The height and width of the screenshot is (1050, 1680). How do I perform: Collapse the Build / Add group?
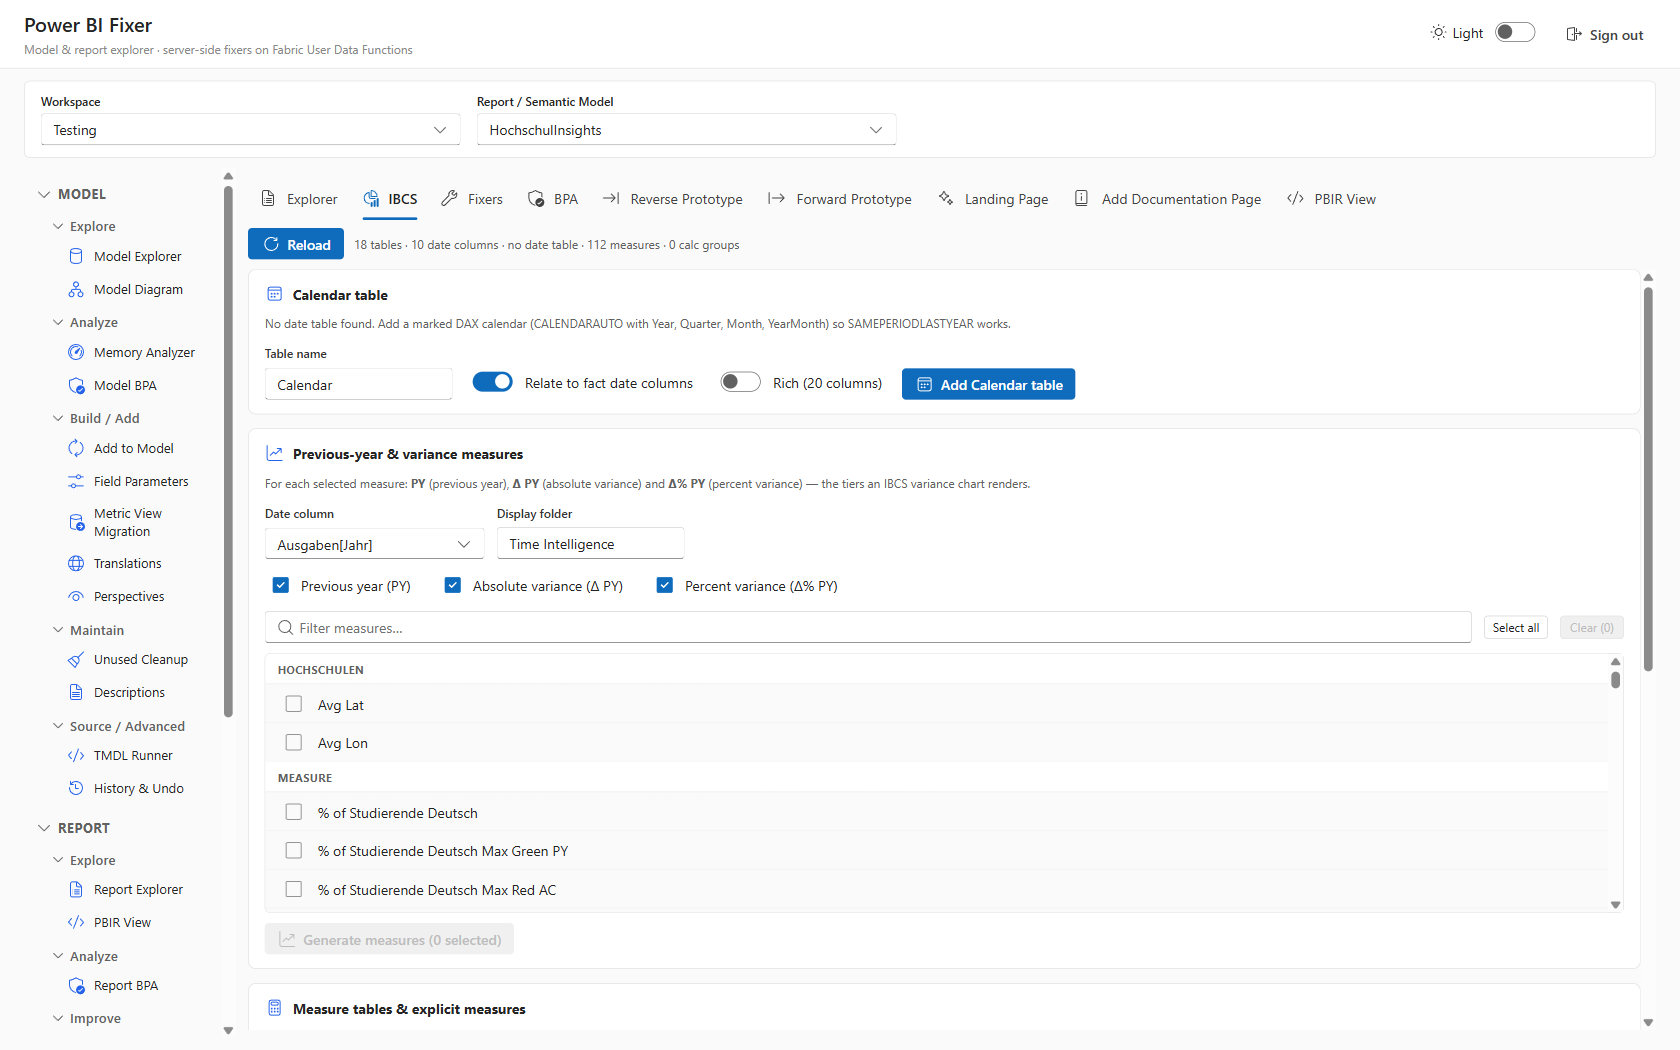pos(58,418)
